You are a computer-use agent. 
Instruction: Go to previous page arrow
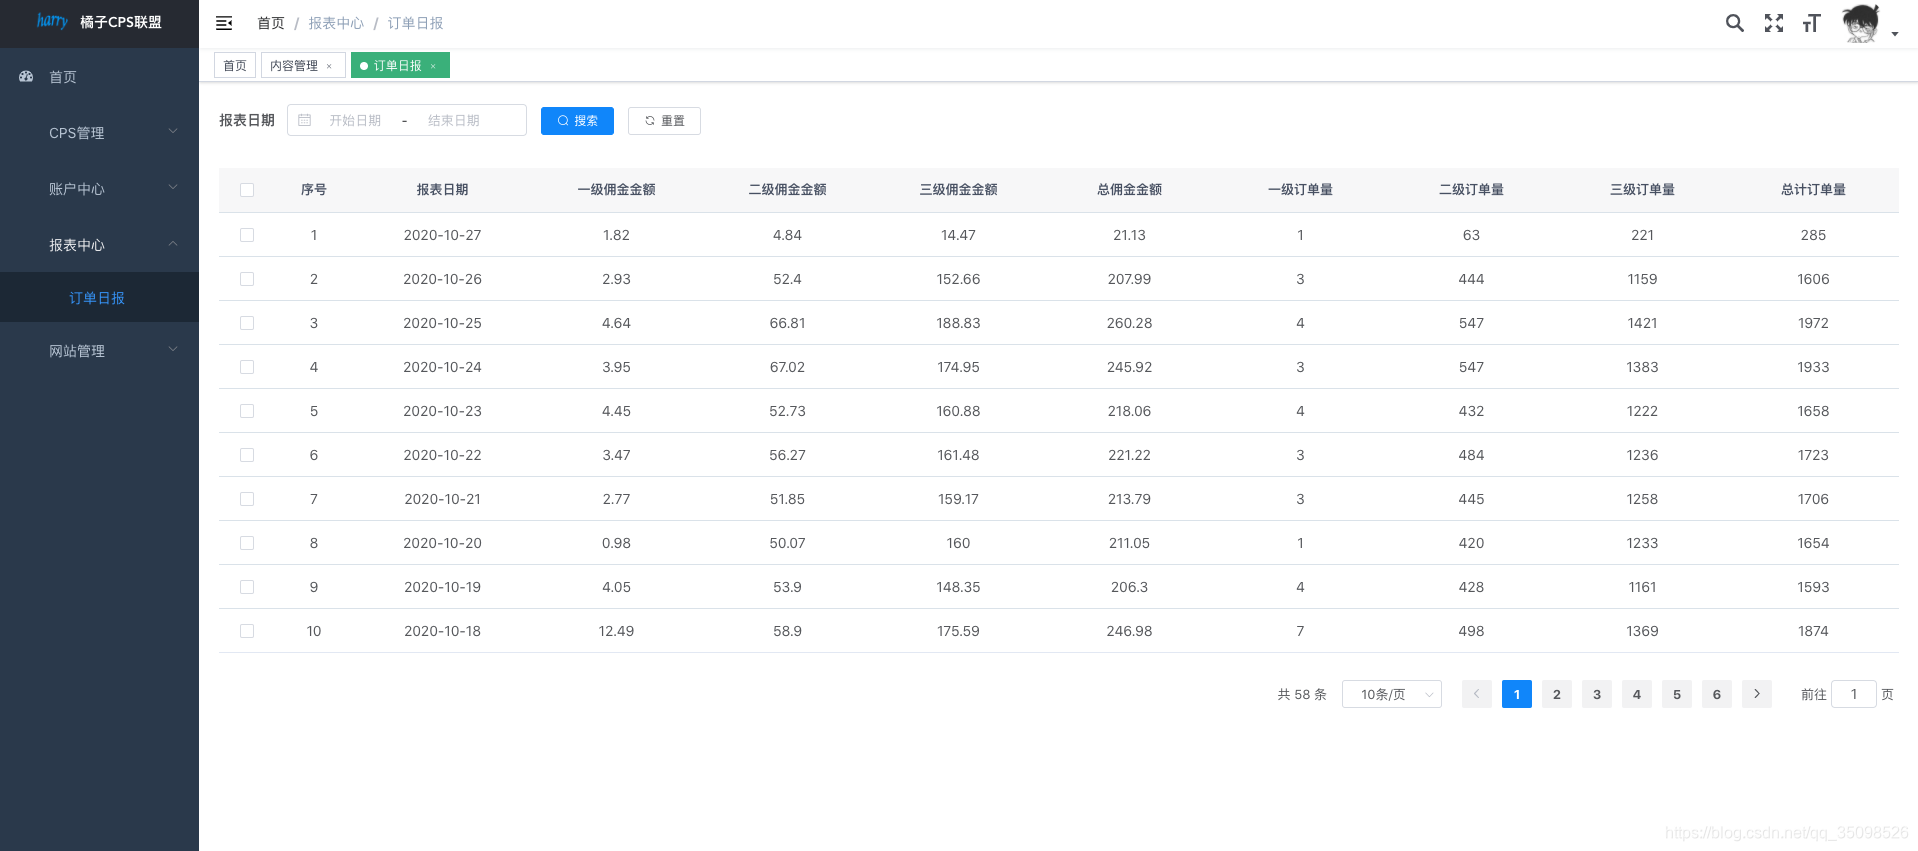[1476, 694]
